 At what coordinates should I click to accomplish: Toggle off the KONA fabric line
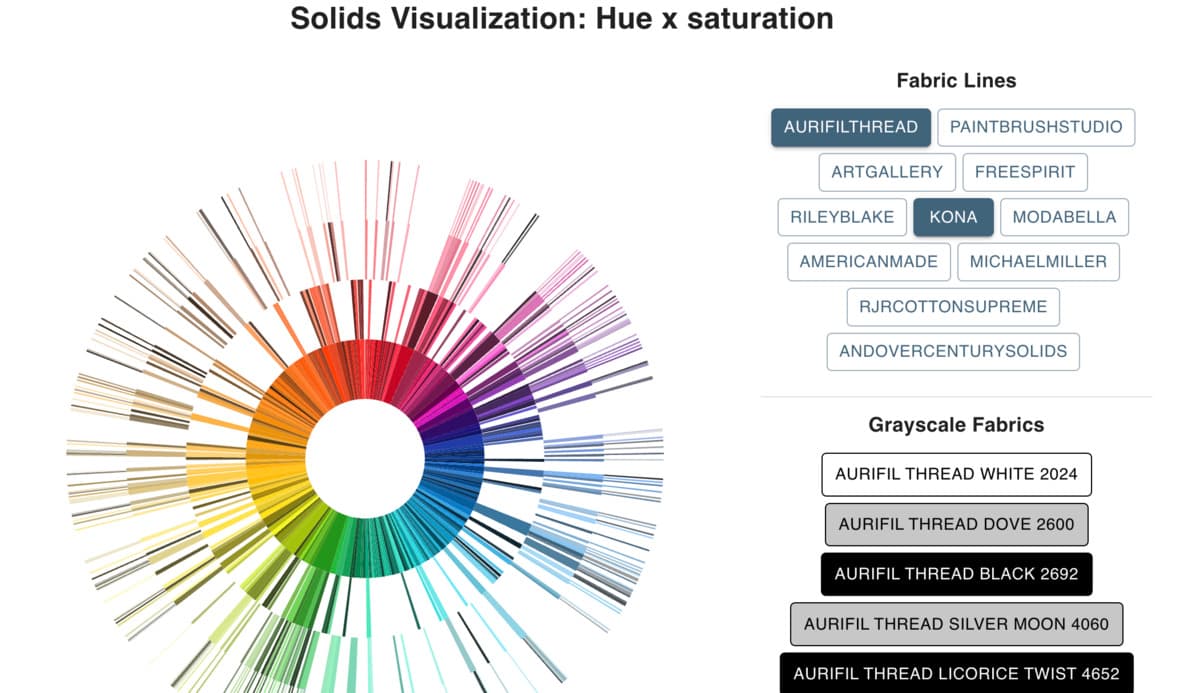tap(953, 217)
